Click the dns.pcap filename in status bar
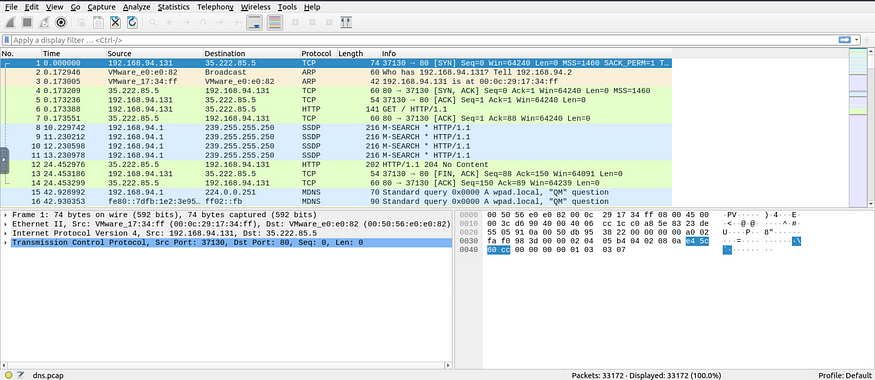This screenshot has width=875, height=380. click(x=48, y=376)
